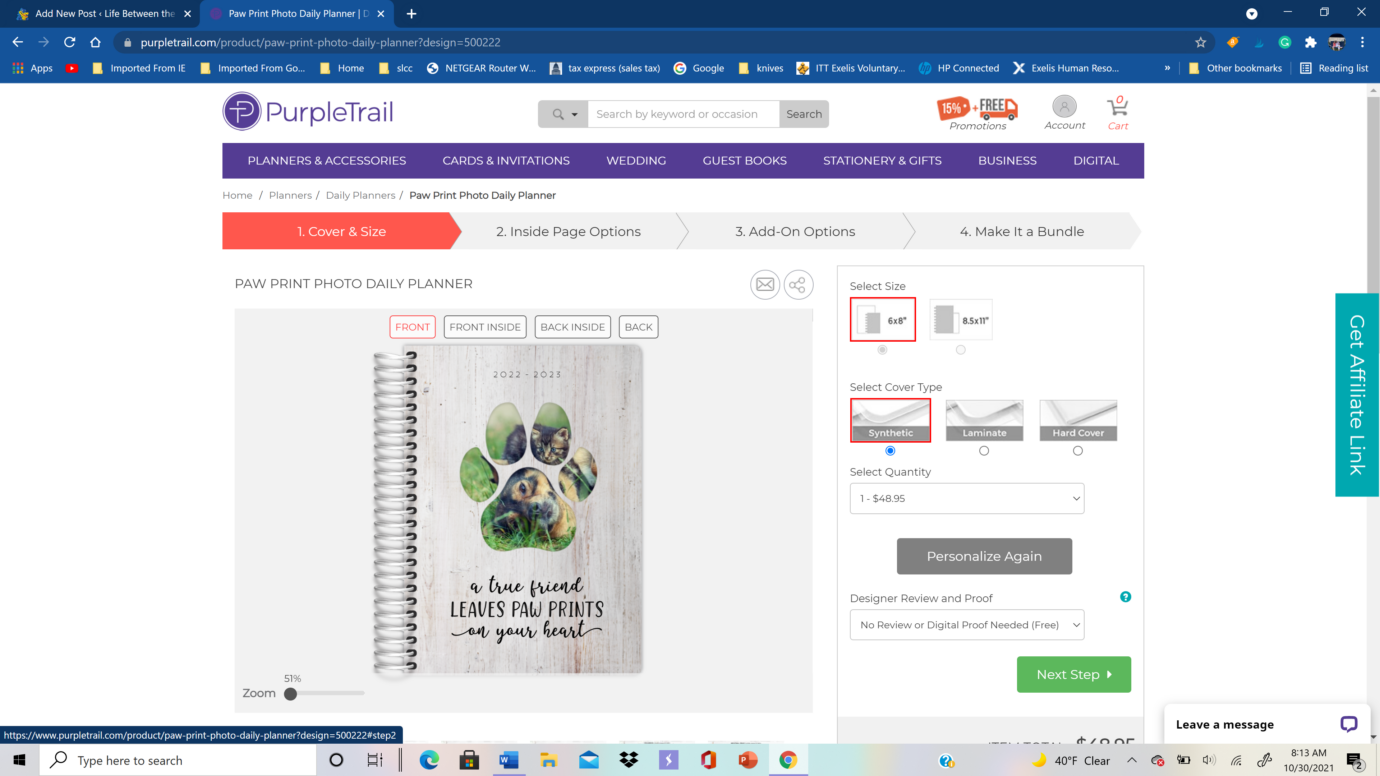This screenshot has width=1380, height=776.
Task: Go to step 4 Make It a Bundle
Action: tap(1022, 231)
